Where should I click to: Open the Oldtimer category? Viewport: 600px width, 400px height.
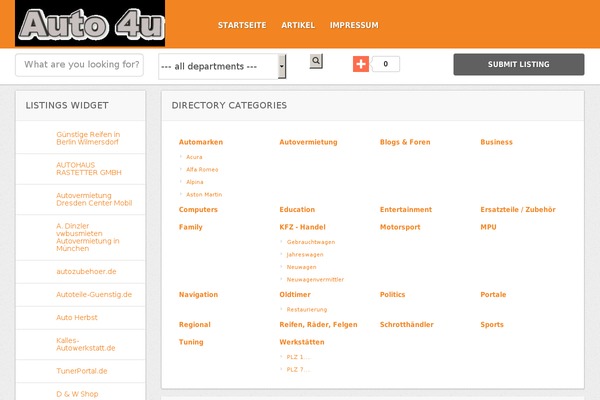tap(295, 294)
